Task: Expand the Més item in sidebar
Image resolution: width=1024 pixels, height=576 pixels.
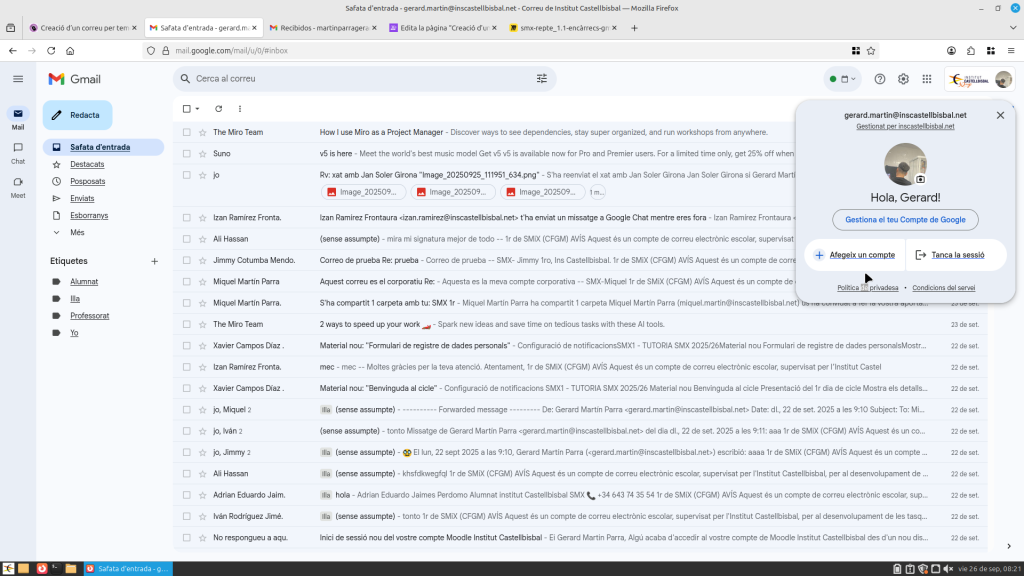Action: (x=77, y=232)
